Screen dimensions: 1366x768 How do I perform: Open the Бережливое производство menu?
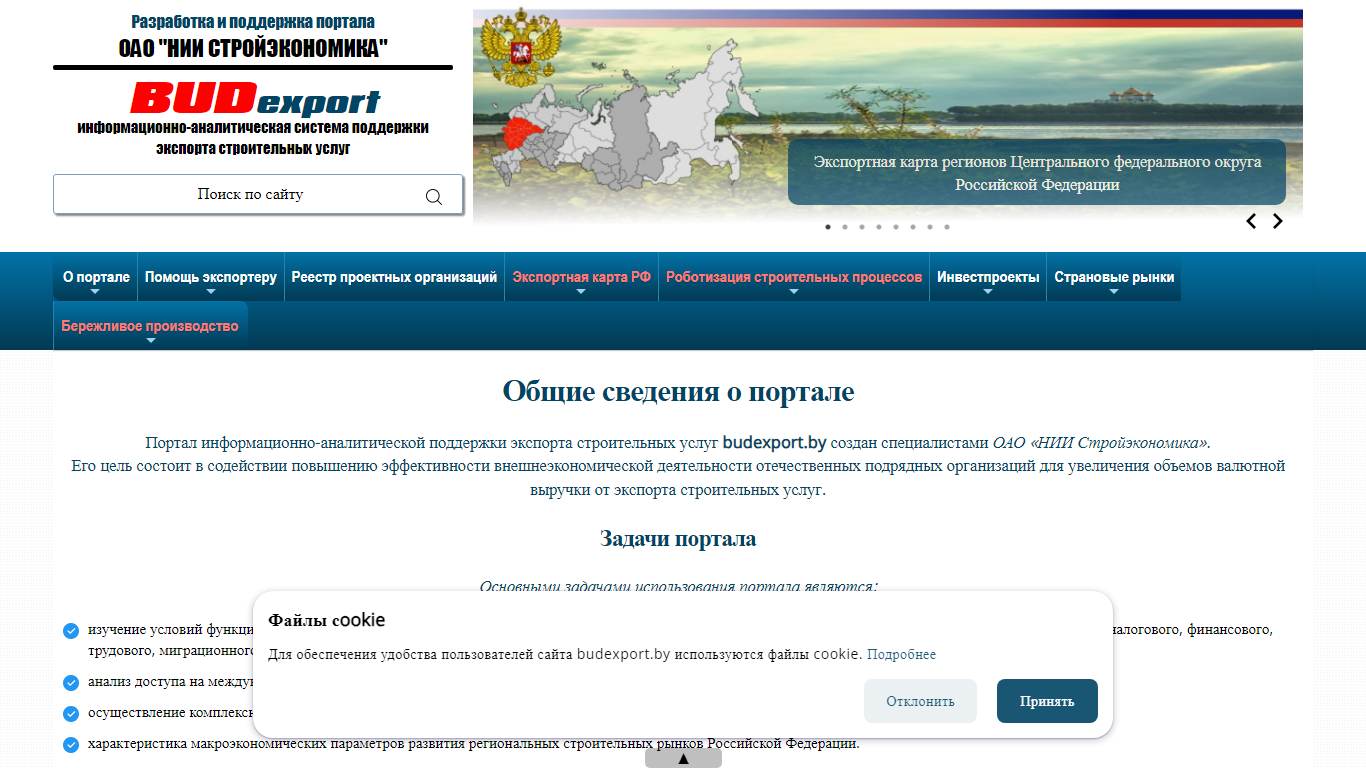[150, 326]
